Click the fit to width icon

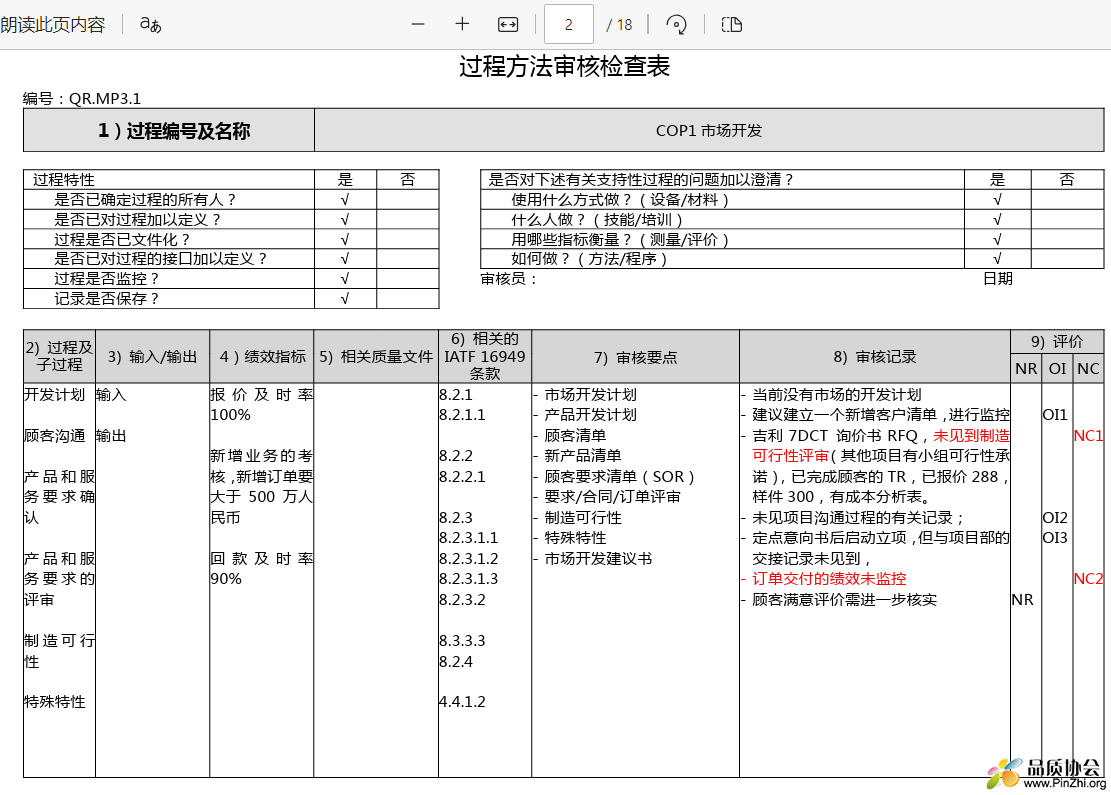coord(508,25)
